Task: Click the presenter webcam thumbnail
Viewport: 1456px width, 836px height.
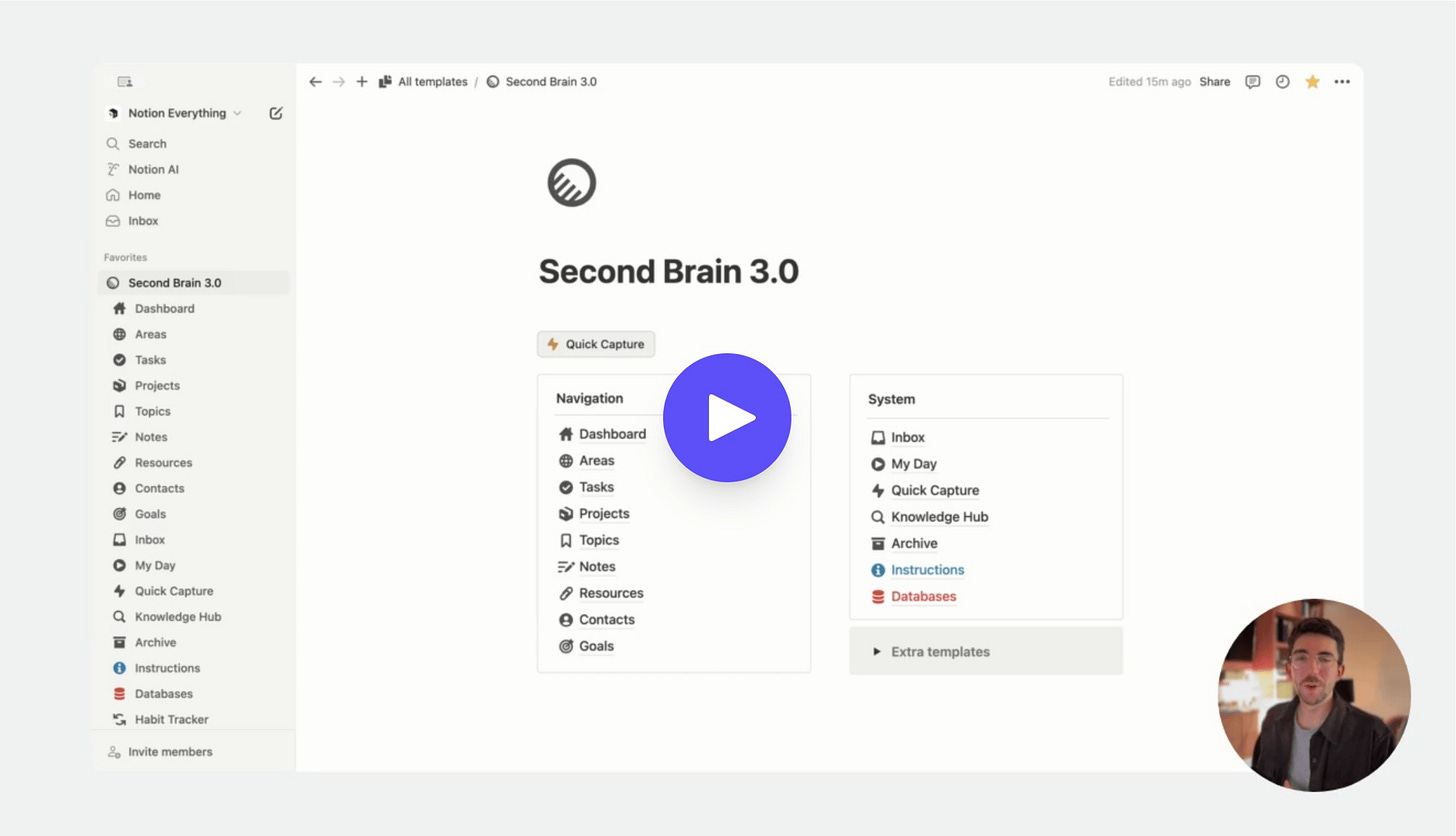Action: click(x=1314, y=695)
